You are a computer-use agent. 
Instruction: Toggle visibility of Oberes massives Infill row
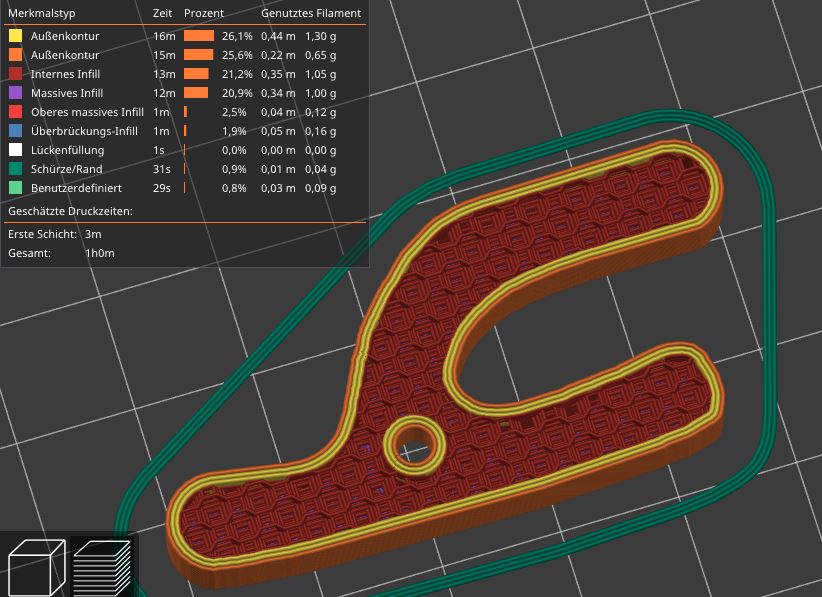[x=186, y=112]
